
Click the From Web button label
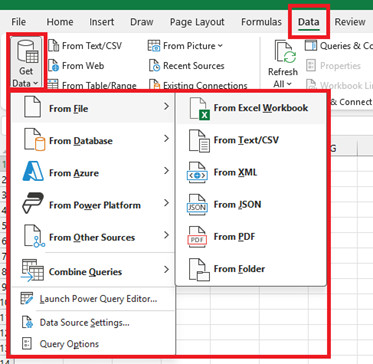(83, 66)
